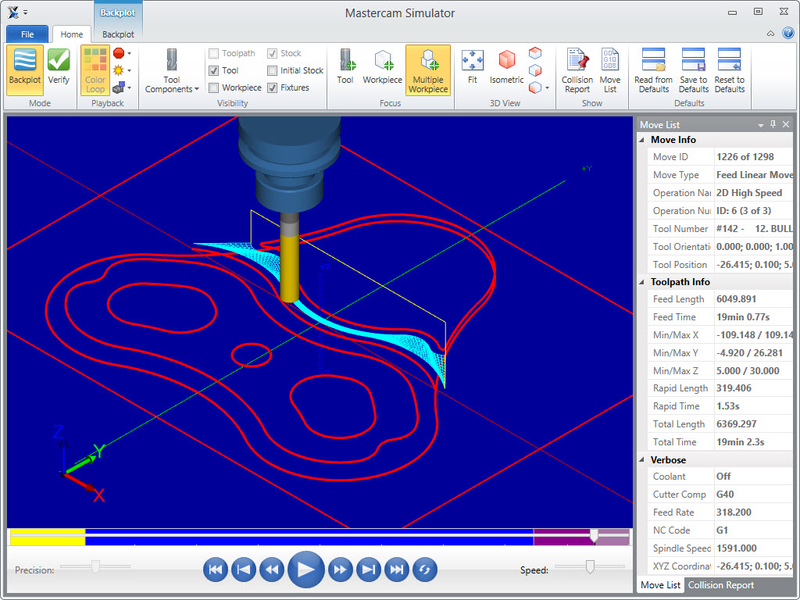
Task: Uncheck the Tool visibility checkbox
Action: point(214,70)
